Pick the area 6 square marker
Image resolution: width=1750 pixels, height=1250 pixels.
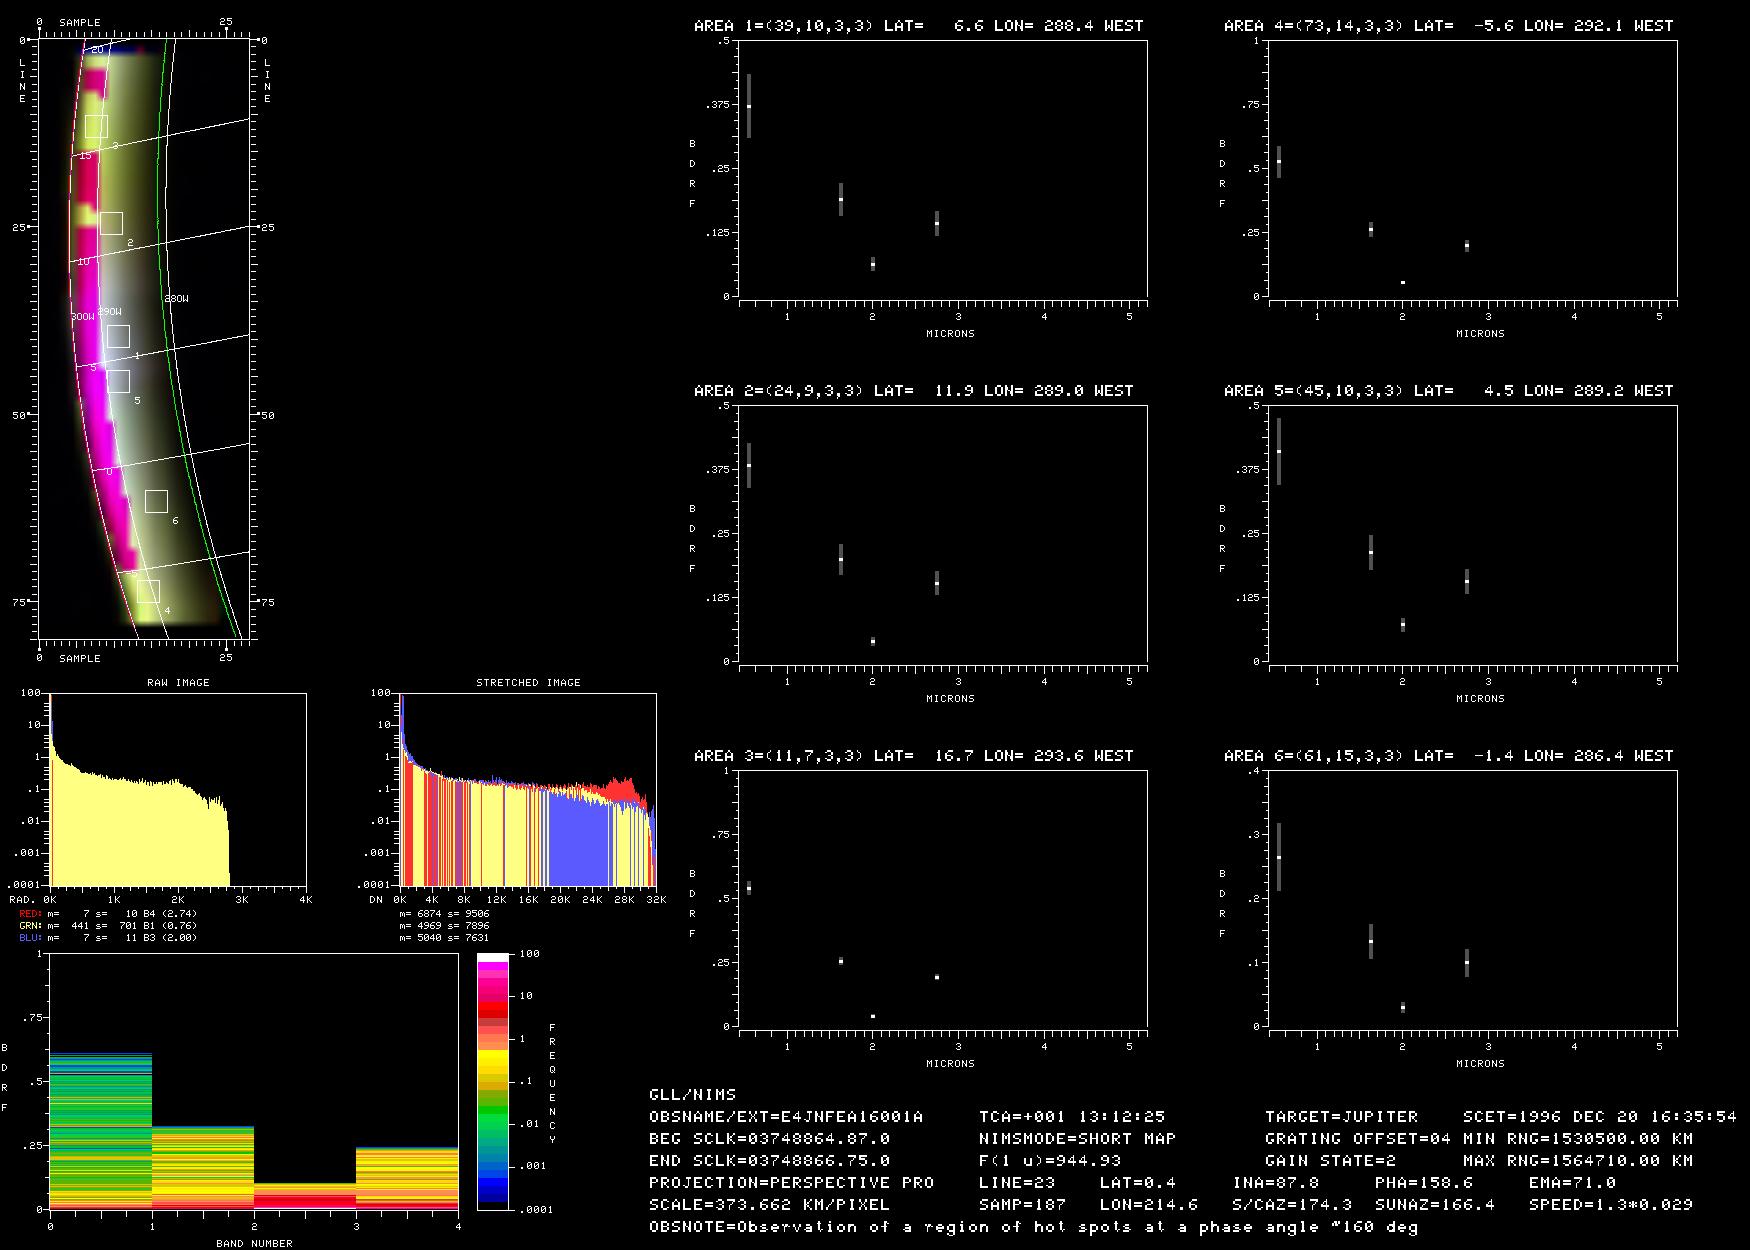[156, 501]
